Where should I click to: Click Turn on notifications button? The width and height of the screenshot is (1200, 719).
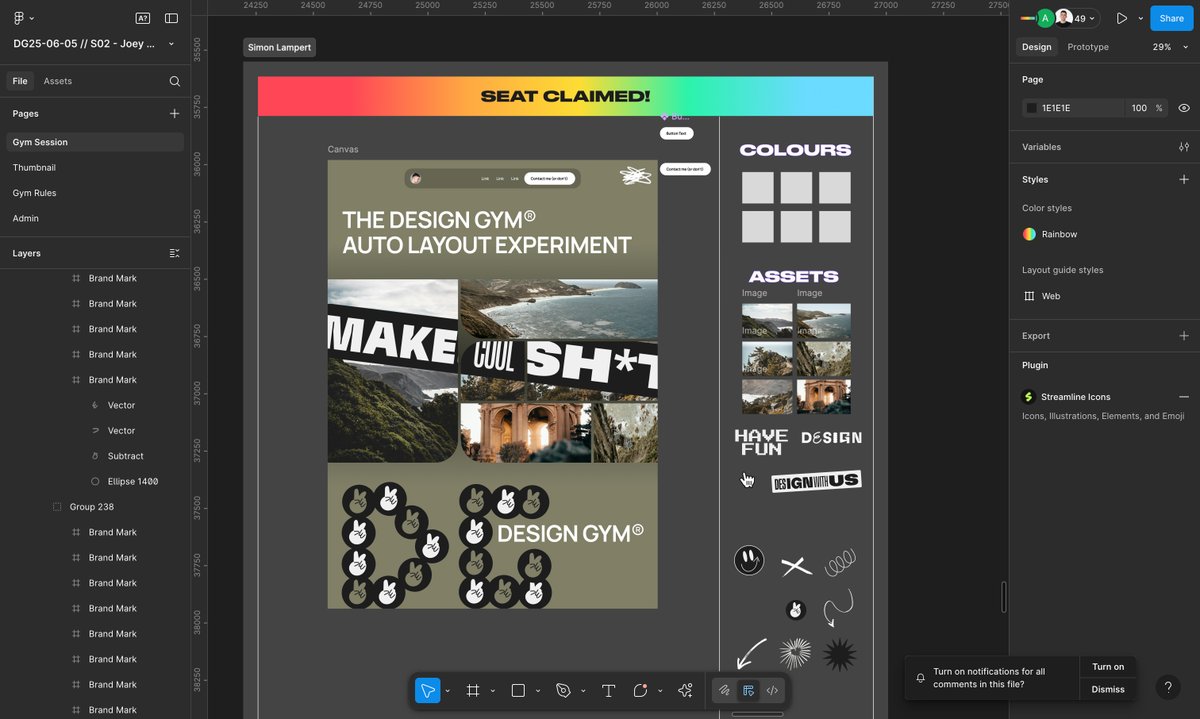tap(1107, 667)
